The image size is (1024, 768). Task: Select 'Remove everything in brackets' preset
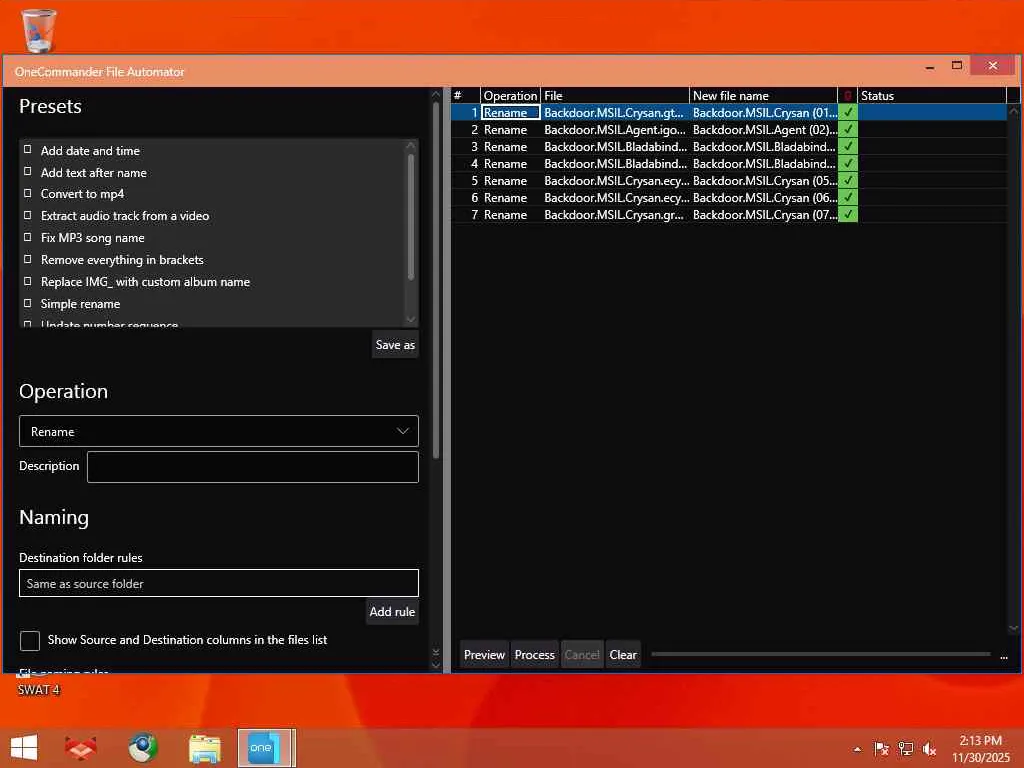coord(122,260)
